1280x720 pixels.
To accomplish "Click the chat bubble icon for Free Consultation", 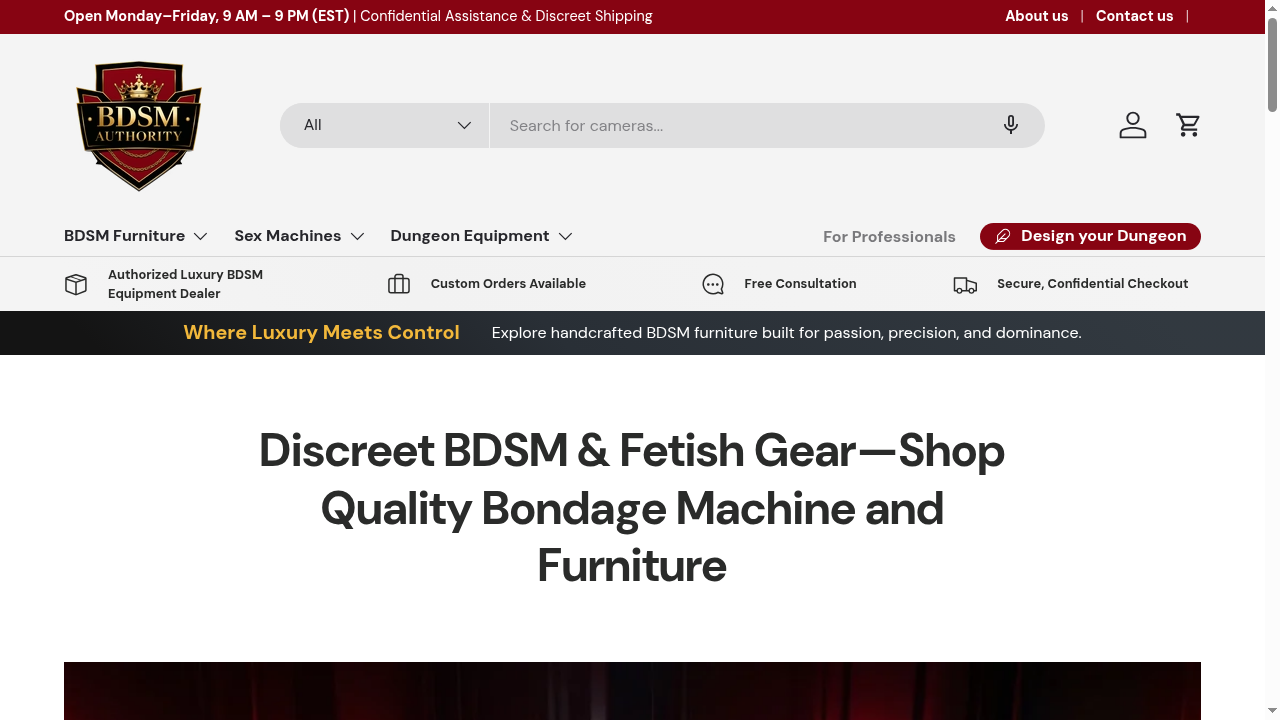I will [x=713, y=284].
